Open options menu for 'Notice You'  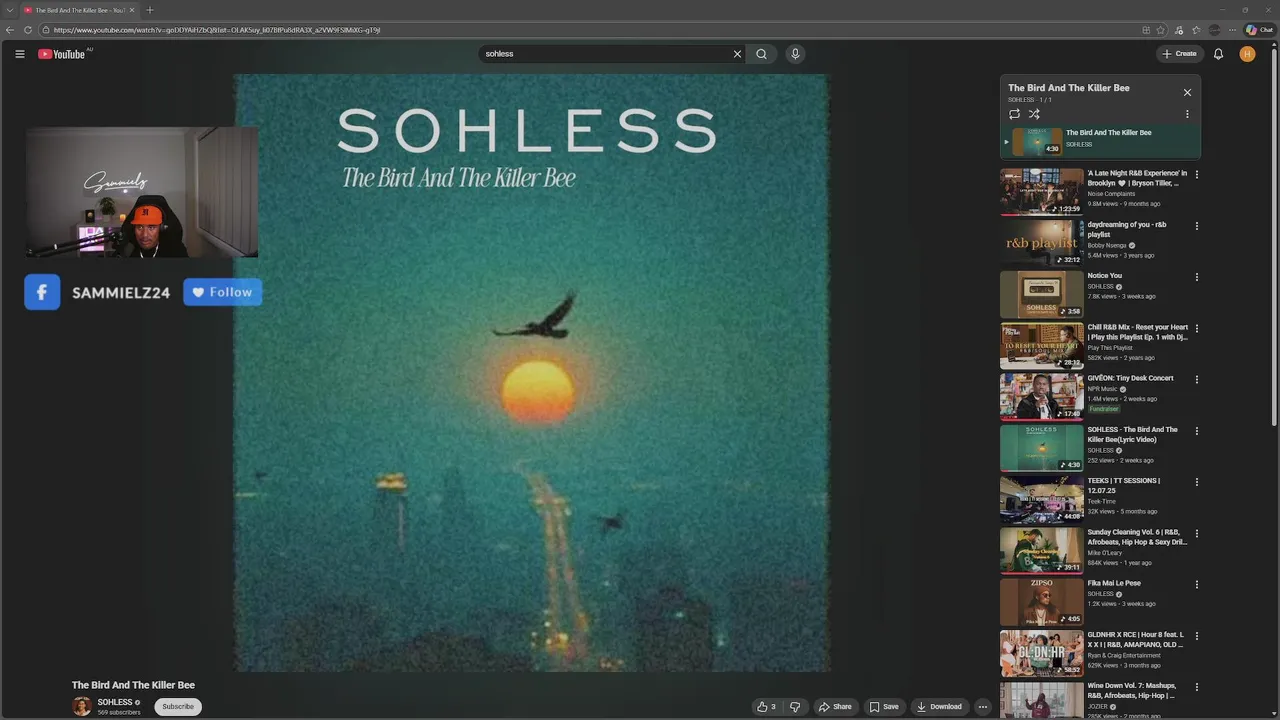pos(1197,277)
